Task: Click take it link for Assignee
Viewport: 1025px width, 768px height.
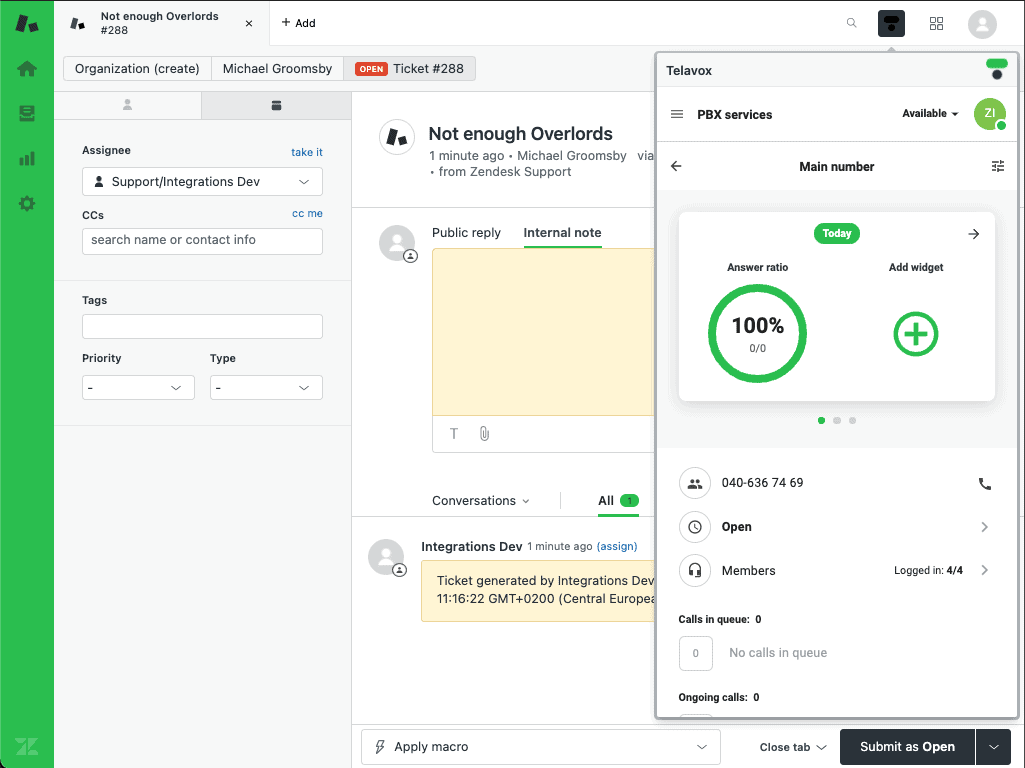Action: (x=307, y=152)
